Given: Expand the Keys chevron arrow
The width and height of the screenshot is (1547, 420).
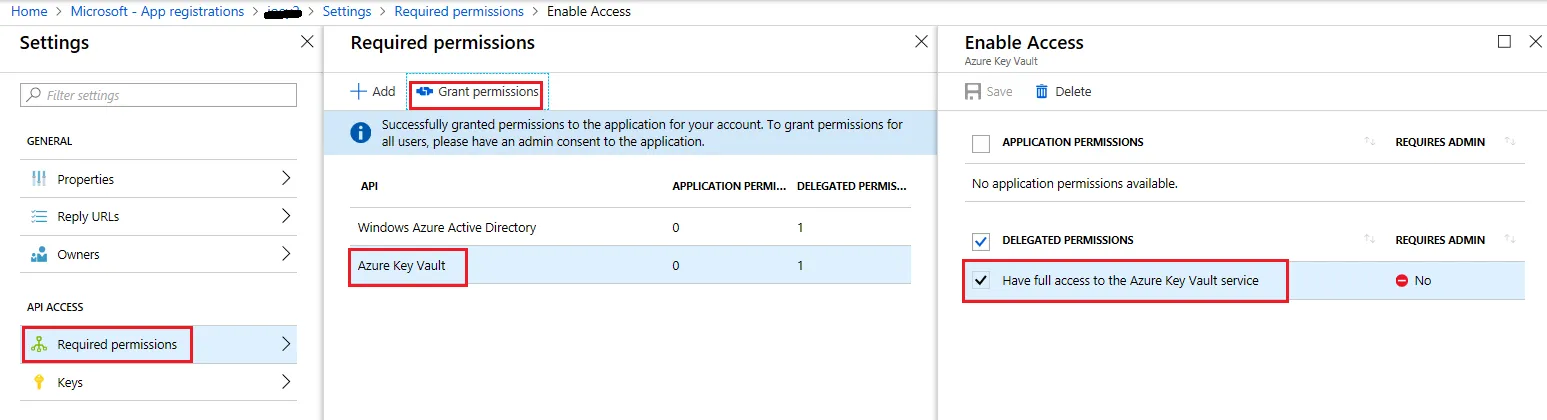Looking at the screenshot, I should 286,382.
